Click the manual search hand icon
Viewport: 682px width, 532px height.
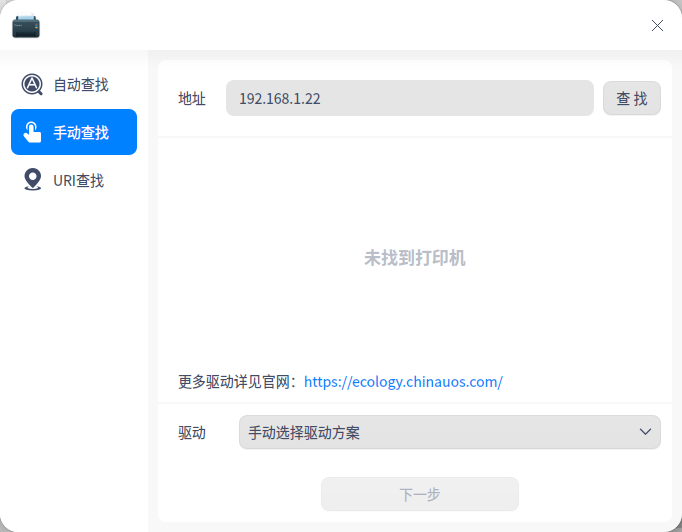[x=32, y=132]
